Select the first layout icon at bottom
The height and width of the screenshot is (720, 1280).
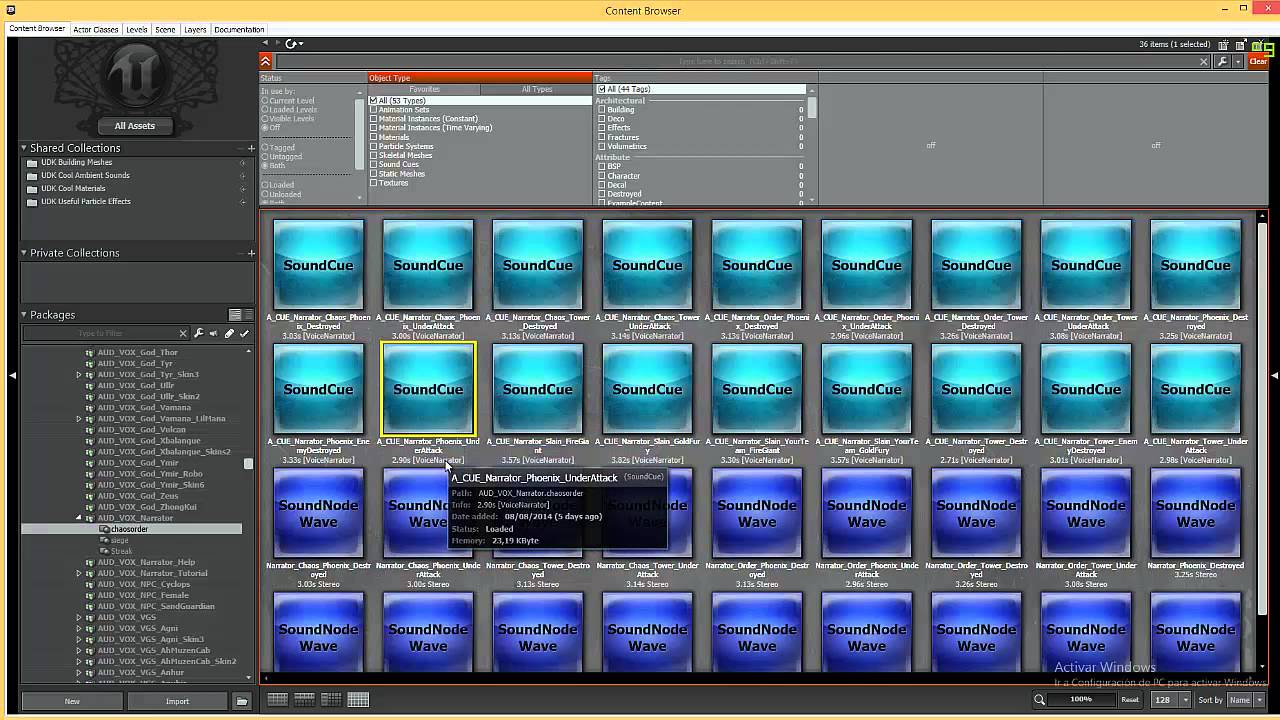tap(278, 700)
